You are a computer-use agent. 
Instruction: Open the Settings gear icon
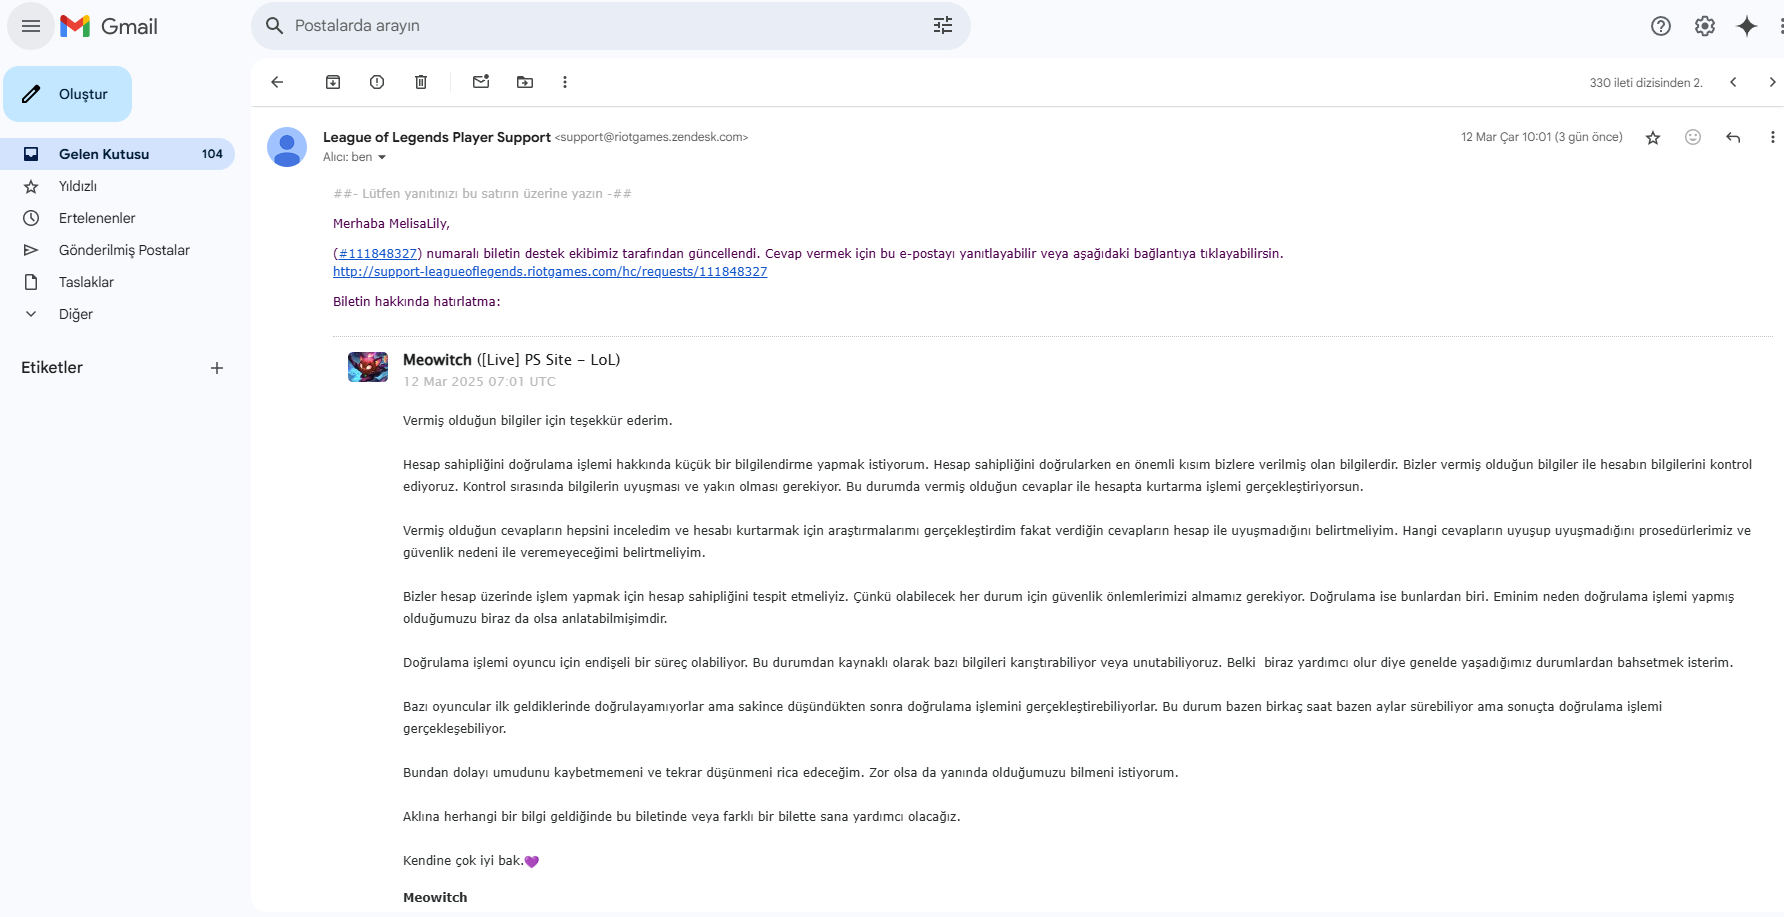(x=1705, y=26)
